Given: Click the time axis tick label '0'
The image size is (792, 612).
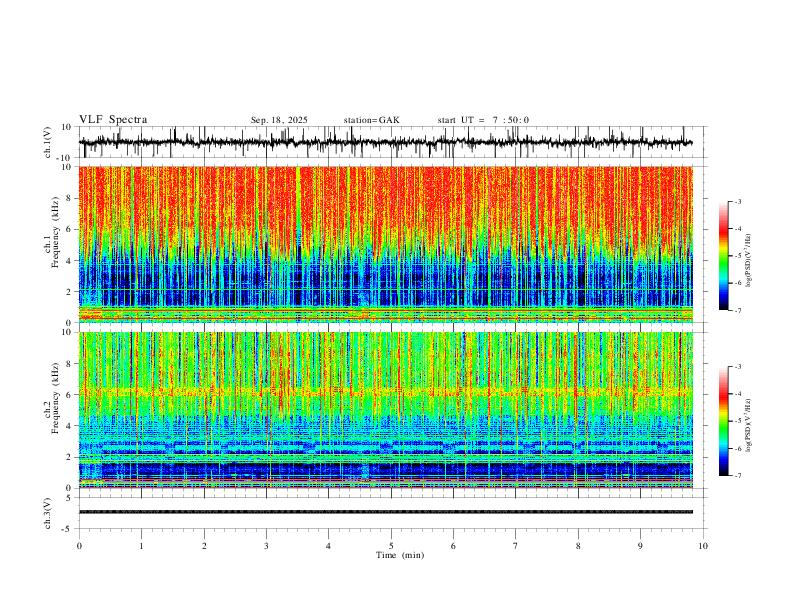Looking at the screenshot, I should click(x=79, y=546).
